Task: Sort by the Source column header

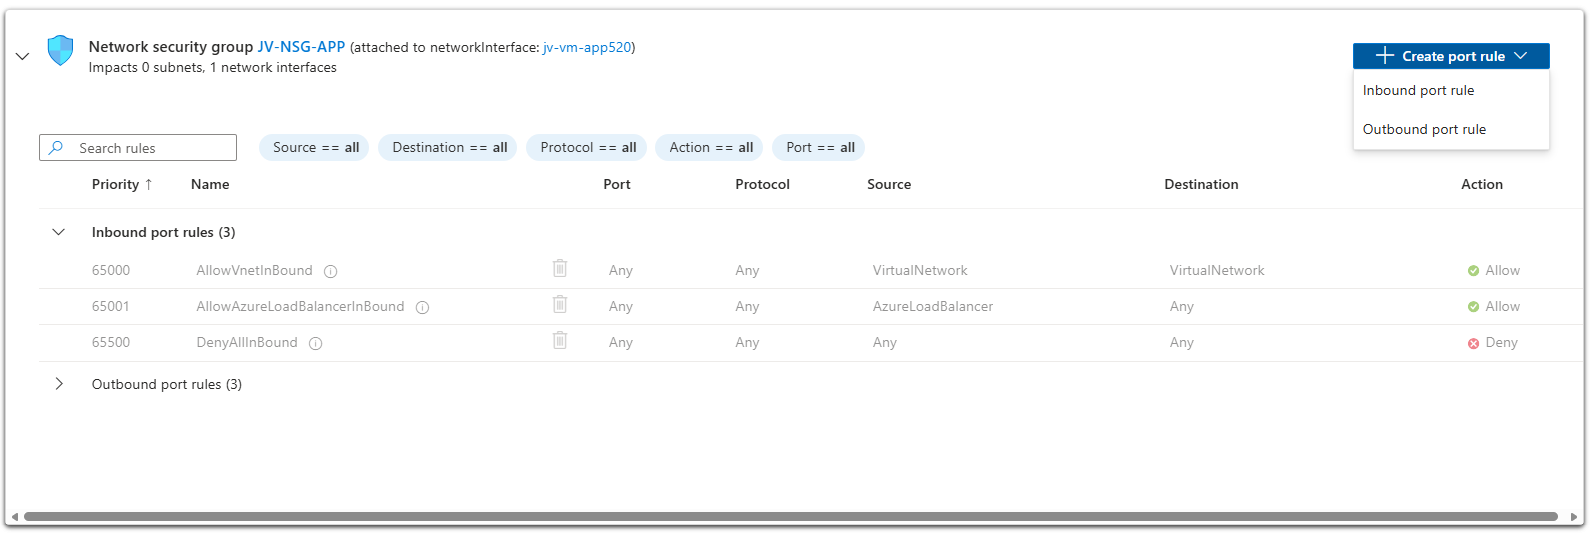Action: (x=889, y=184)
